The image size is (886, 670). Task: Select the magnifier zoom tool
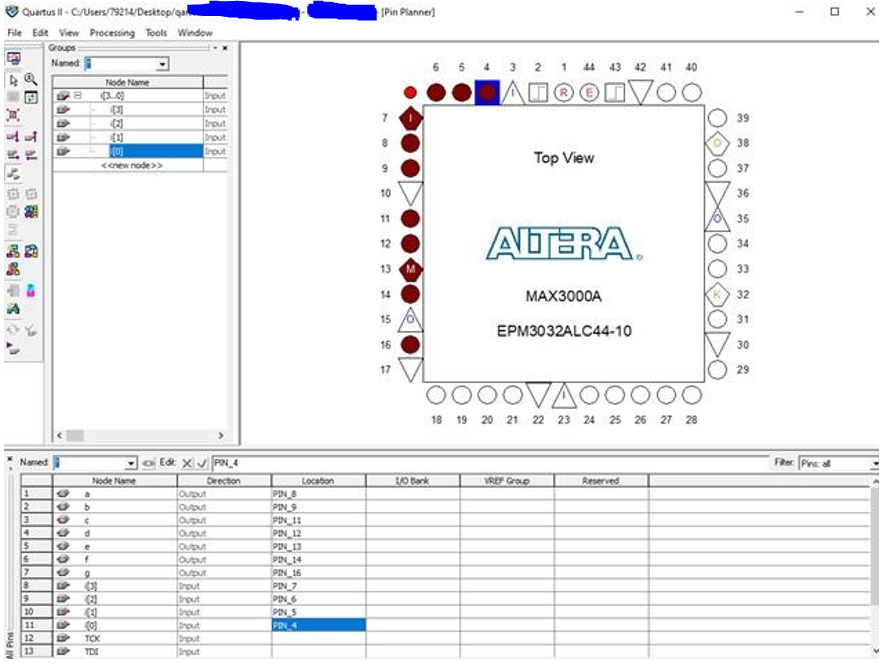click(x=31, y=79)
